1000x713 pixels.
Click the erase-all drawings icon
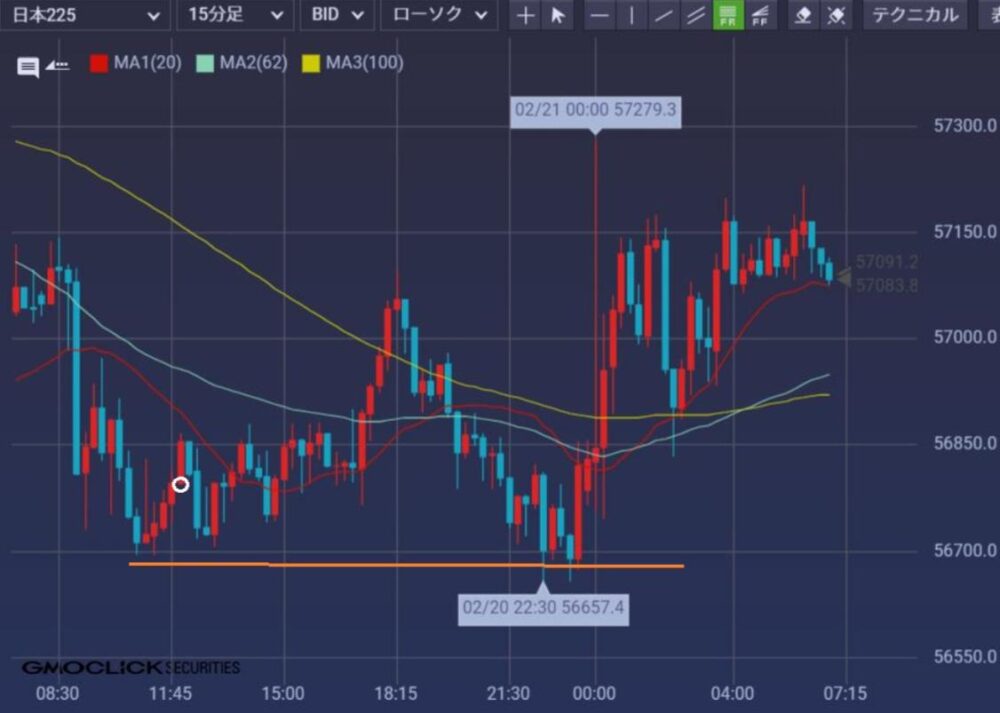(836, 16)
